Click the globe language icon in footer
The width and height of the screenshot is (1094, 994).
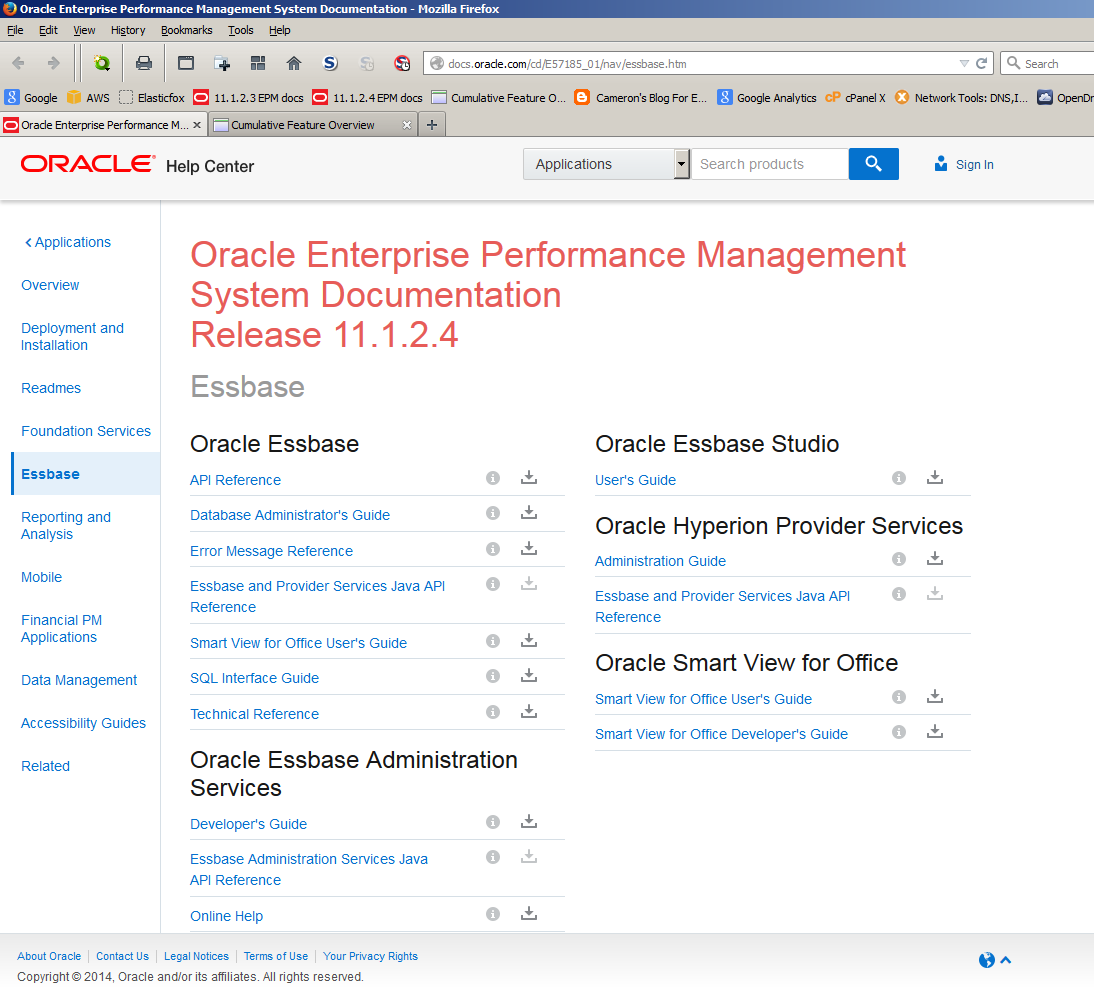coord(987,961)
